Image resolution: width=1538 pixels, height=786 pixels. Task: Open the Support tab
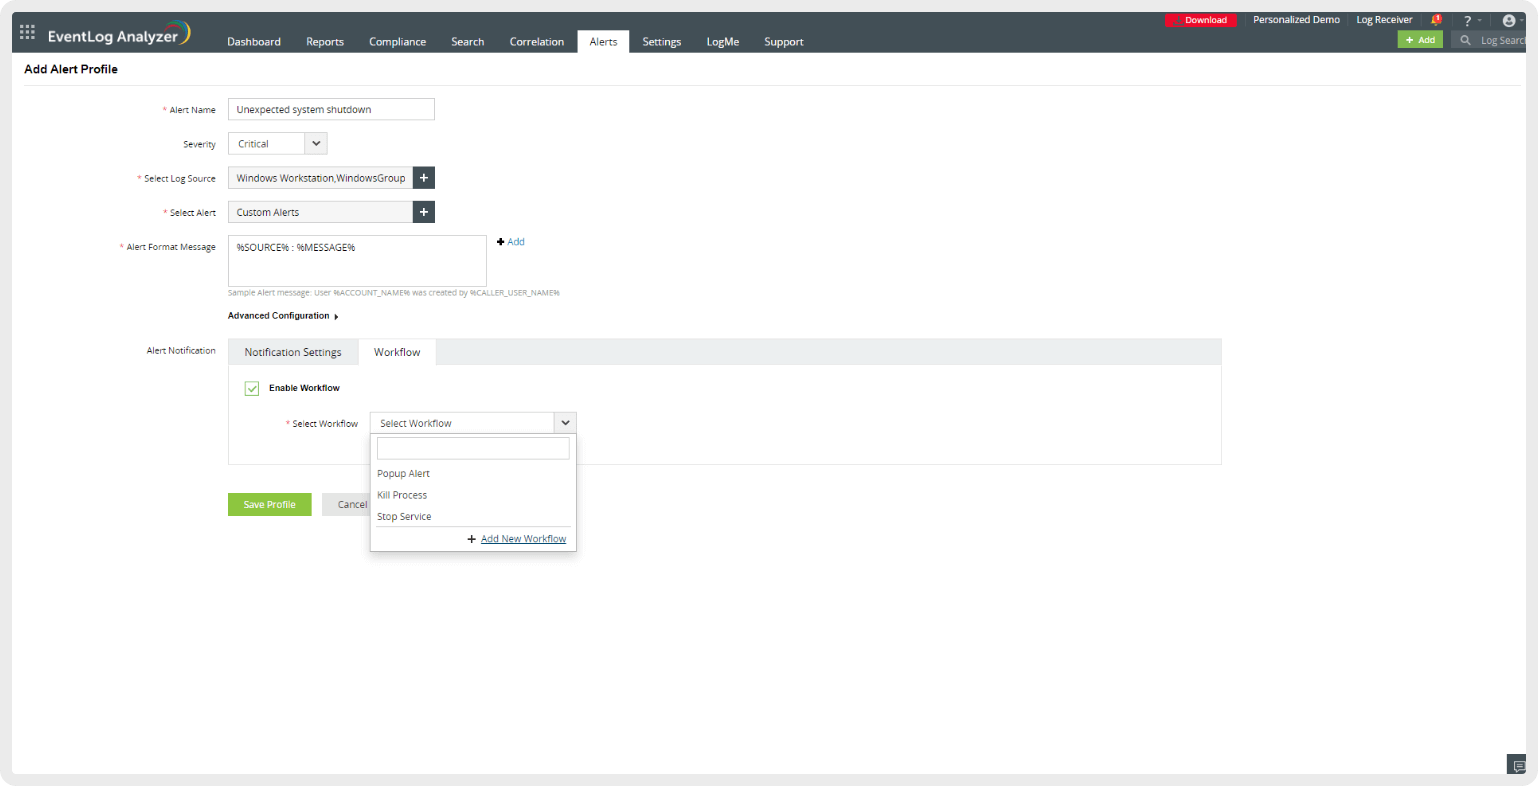[x=784, y=42]
